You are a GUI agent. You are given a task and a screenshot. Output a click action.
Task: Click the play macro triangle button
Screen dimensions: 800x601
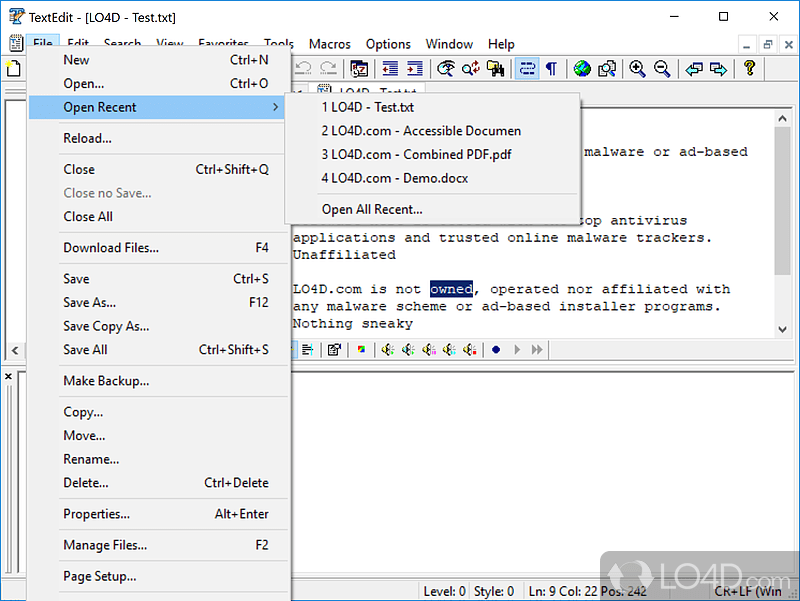pos(517,350)
